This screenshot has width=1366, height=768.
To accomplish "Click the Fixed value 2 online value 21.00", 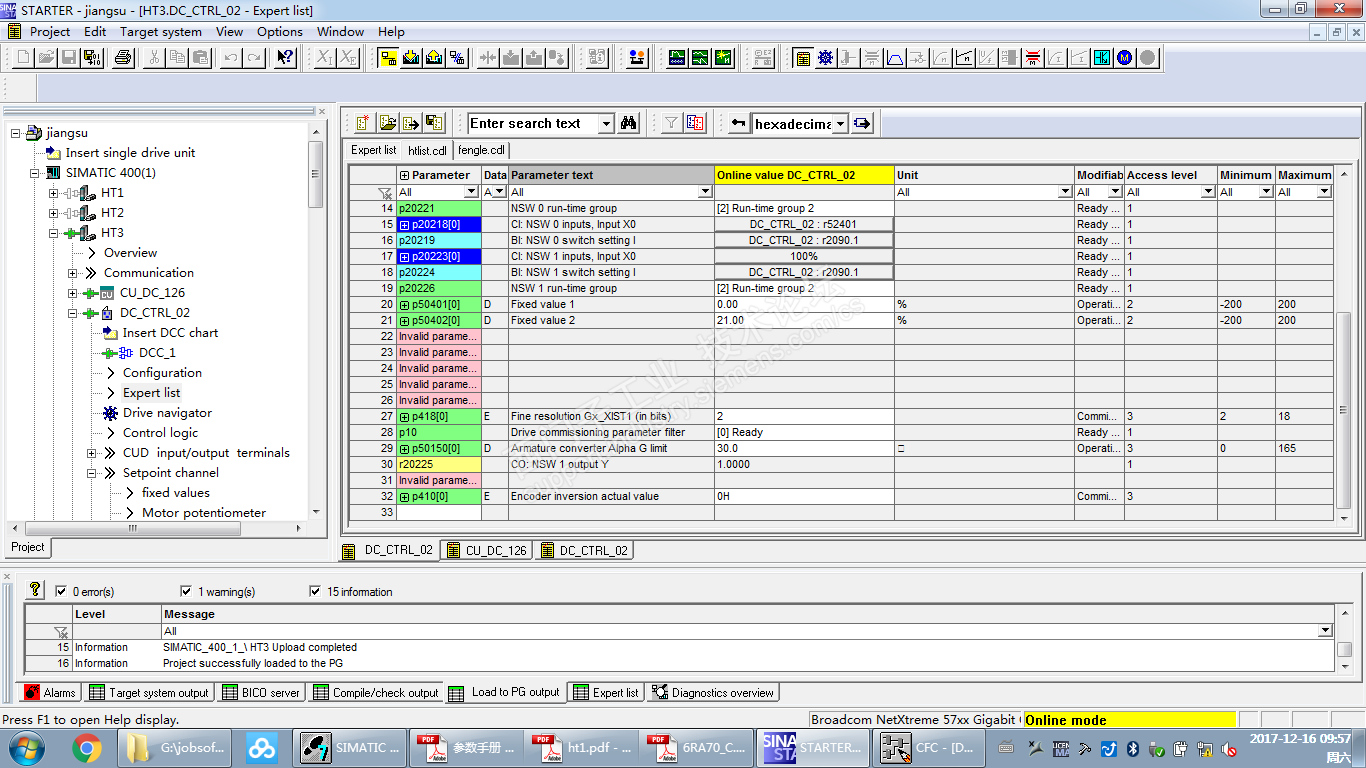I will pos(804,320).
